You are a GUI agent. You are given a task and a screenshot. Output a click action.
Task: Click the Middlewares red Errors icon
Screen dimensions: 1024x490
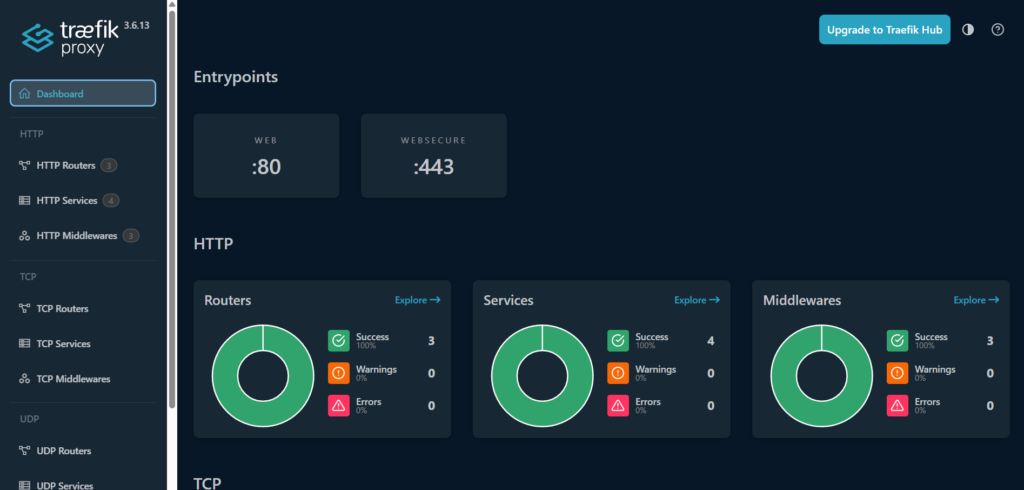pos(897,405)
